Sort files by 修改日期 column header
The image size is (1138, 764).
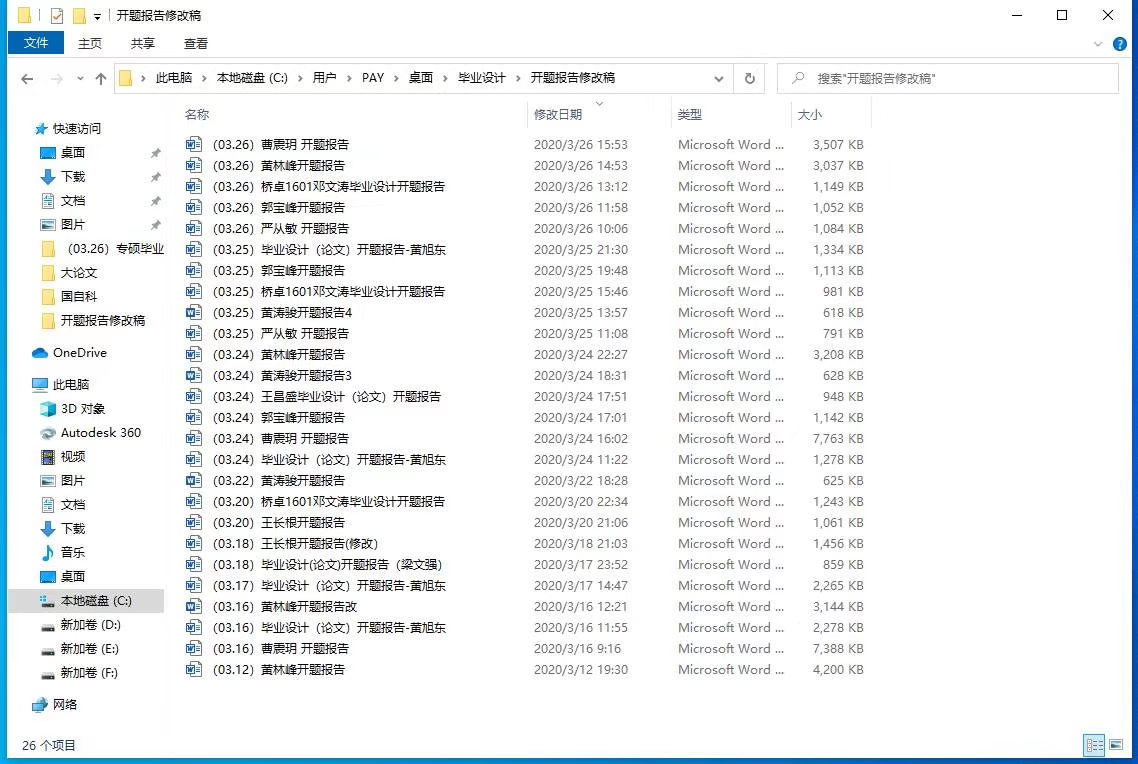(x=558, y=115)
